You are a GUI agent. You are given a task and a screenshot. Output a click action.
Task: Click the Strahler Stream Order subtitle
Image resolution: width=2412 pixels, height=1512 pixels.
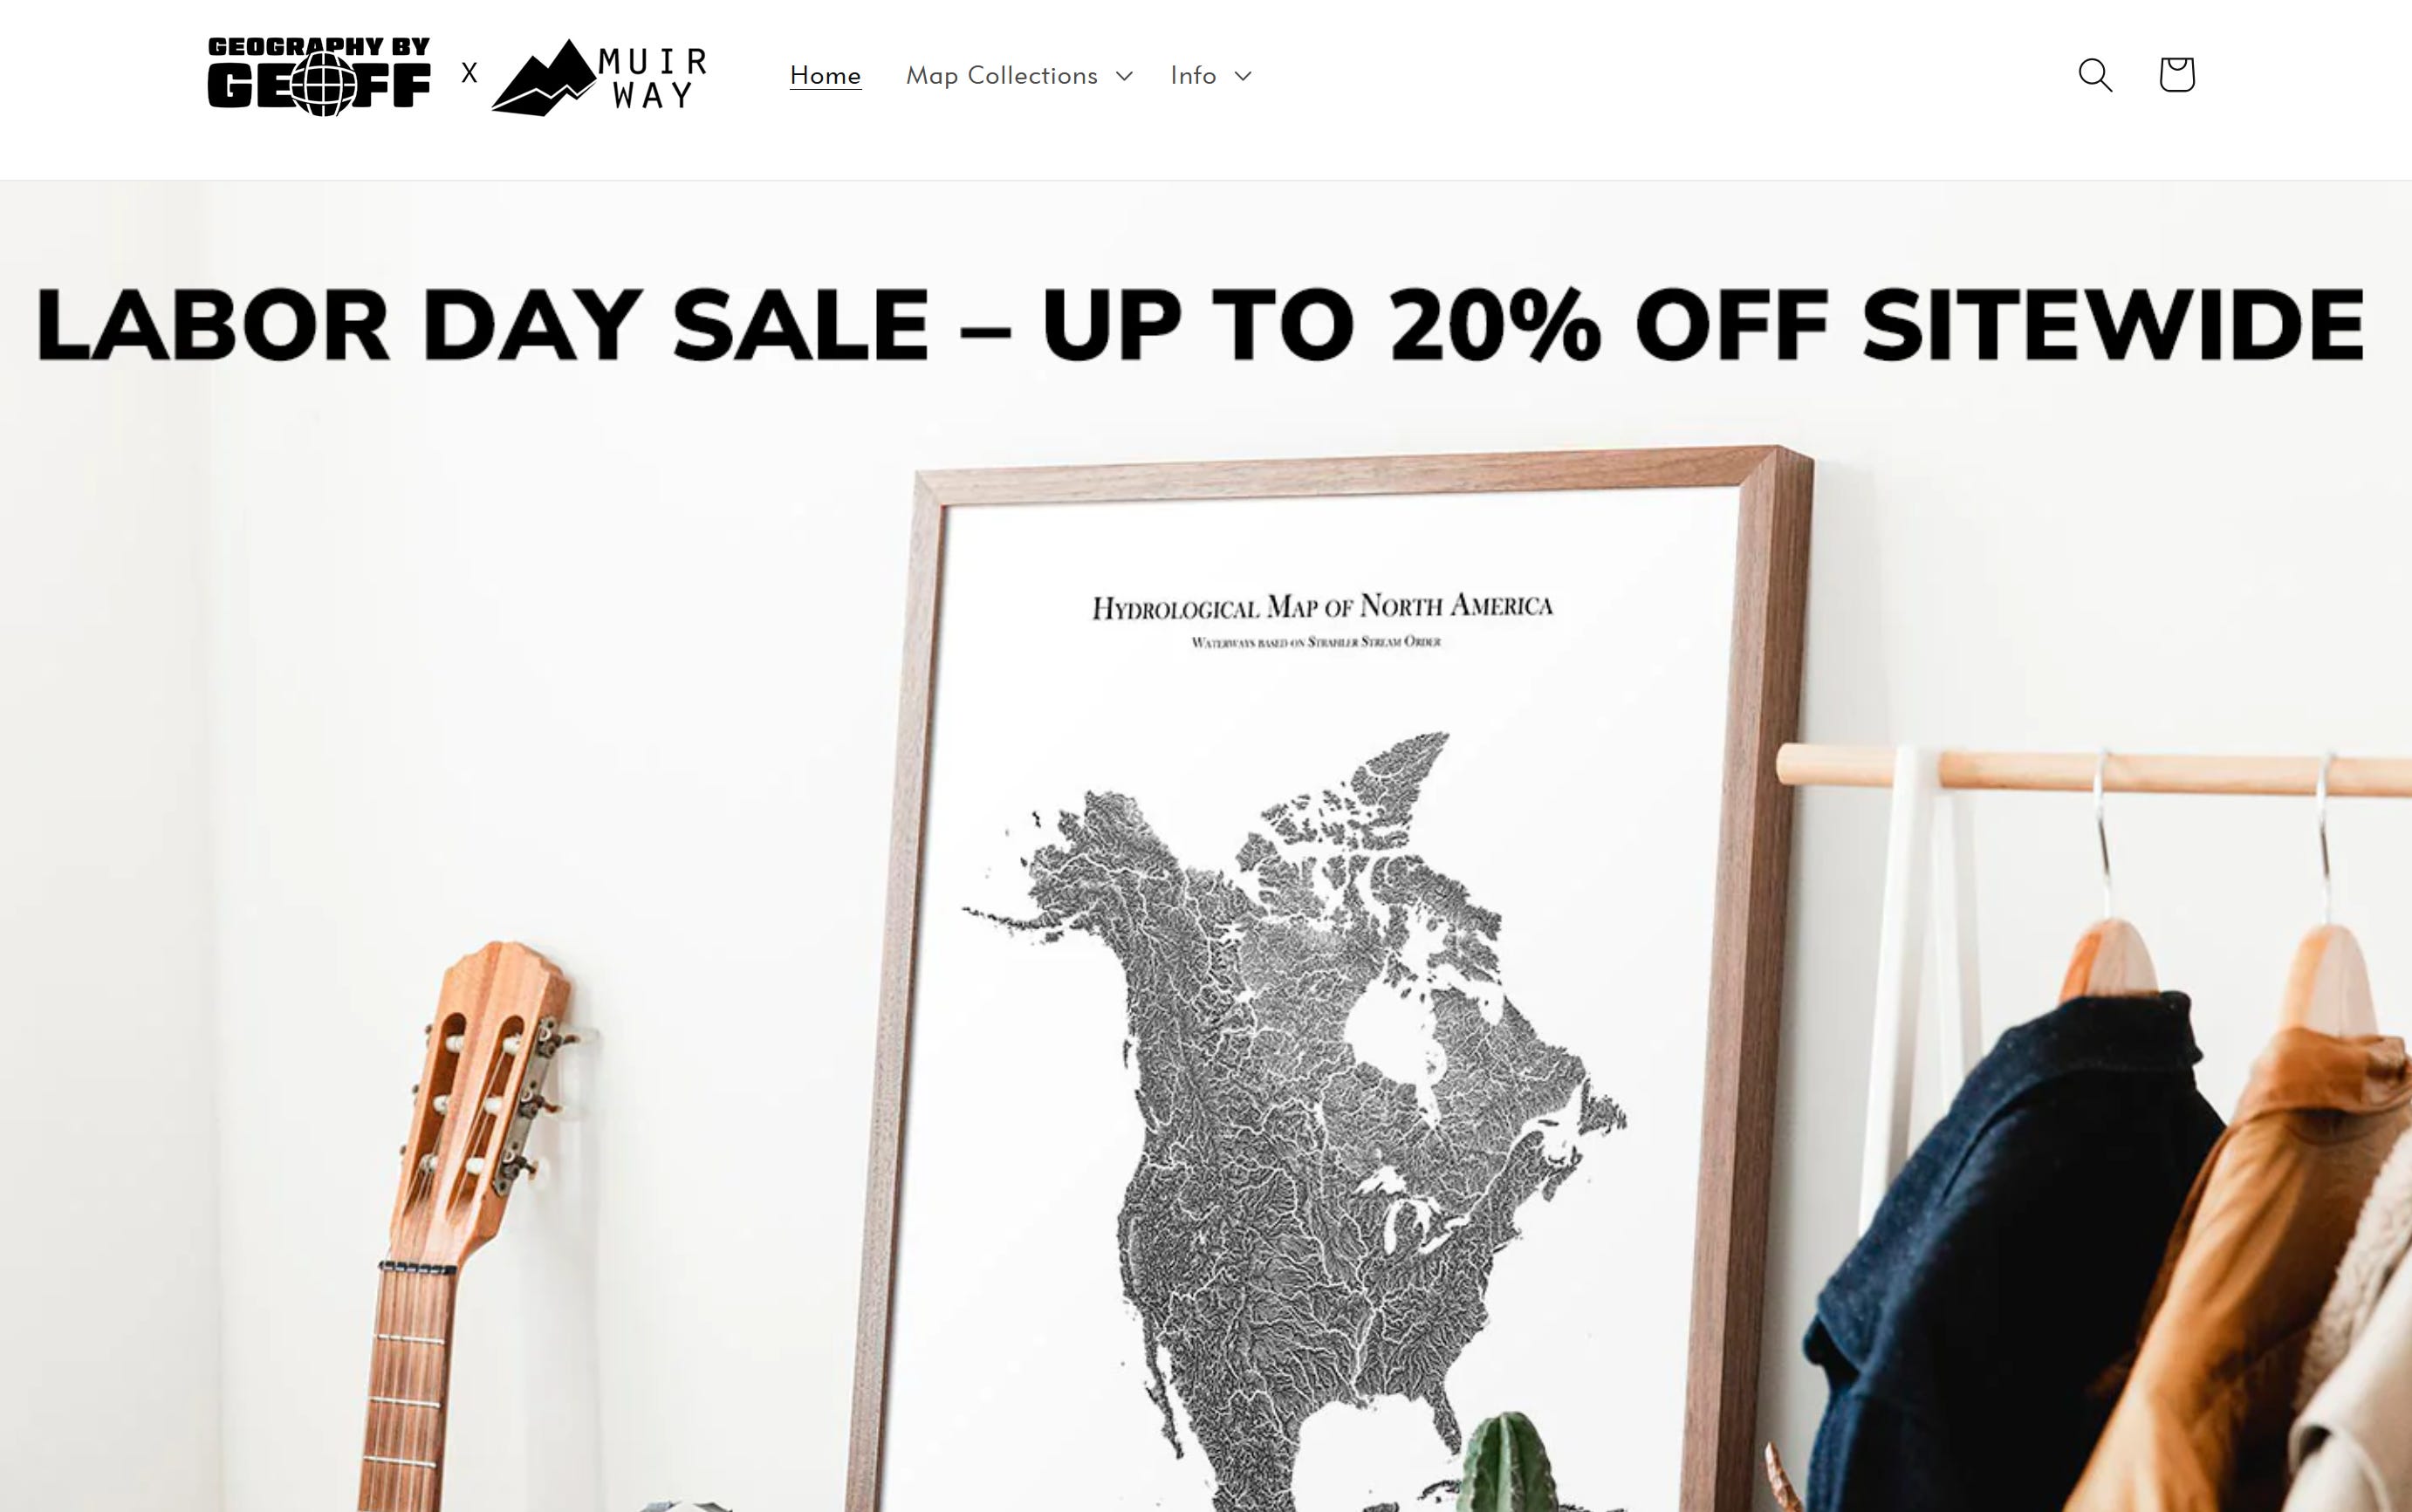click(1317, 642)
